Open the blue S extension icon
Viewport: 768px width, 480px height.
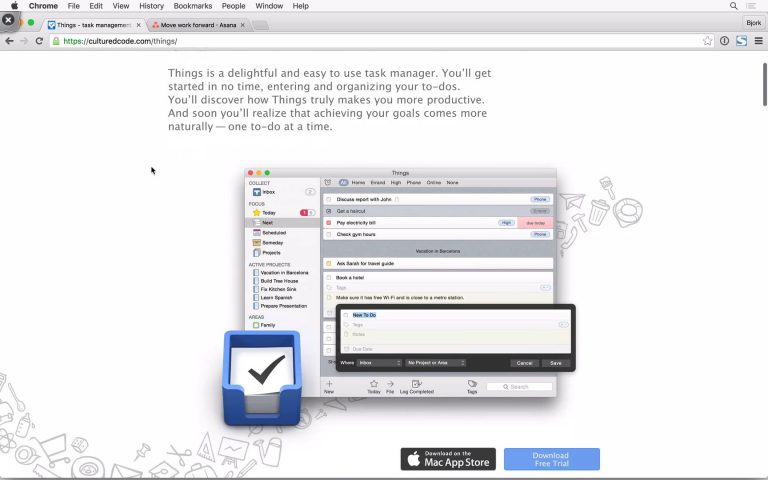(x=742, y=41)
